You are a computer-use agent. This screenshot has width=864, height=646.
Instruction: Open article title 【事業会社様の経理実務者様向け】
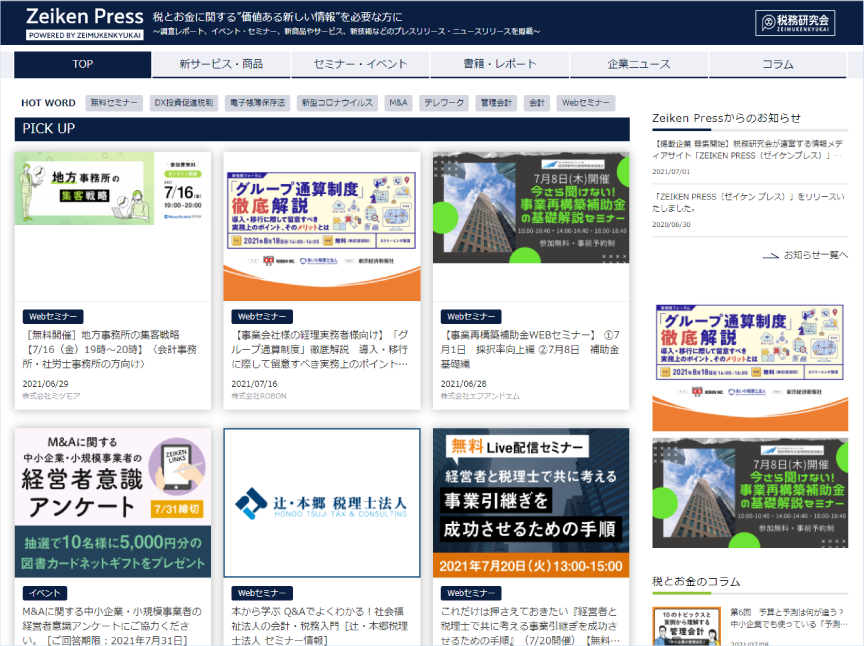point(320,349)
